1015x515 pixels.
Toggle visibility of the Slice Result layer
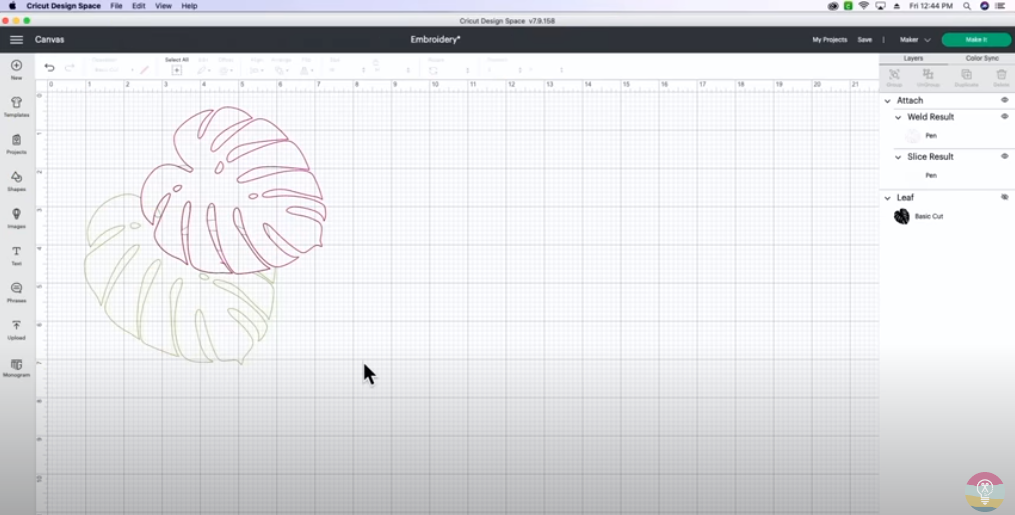(1005, 157)
